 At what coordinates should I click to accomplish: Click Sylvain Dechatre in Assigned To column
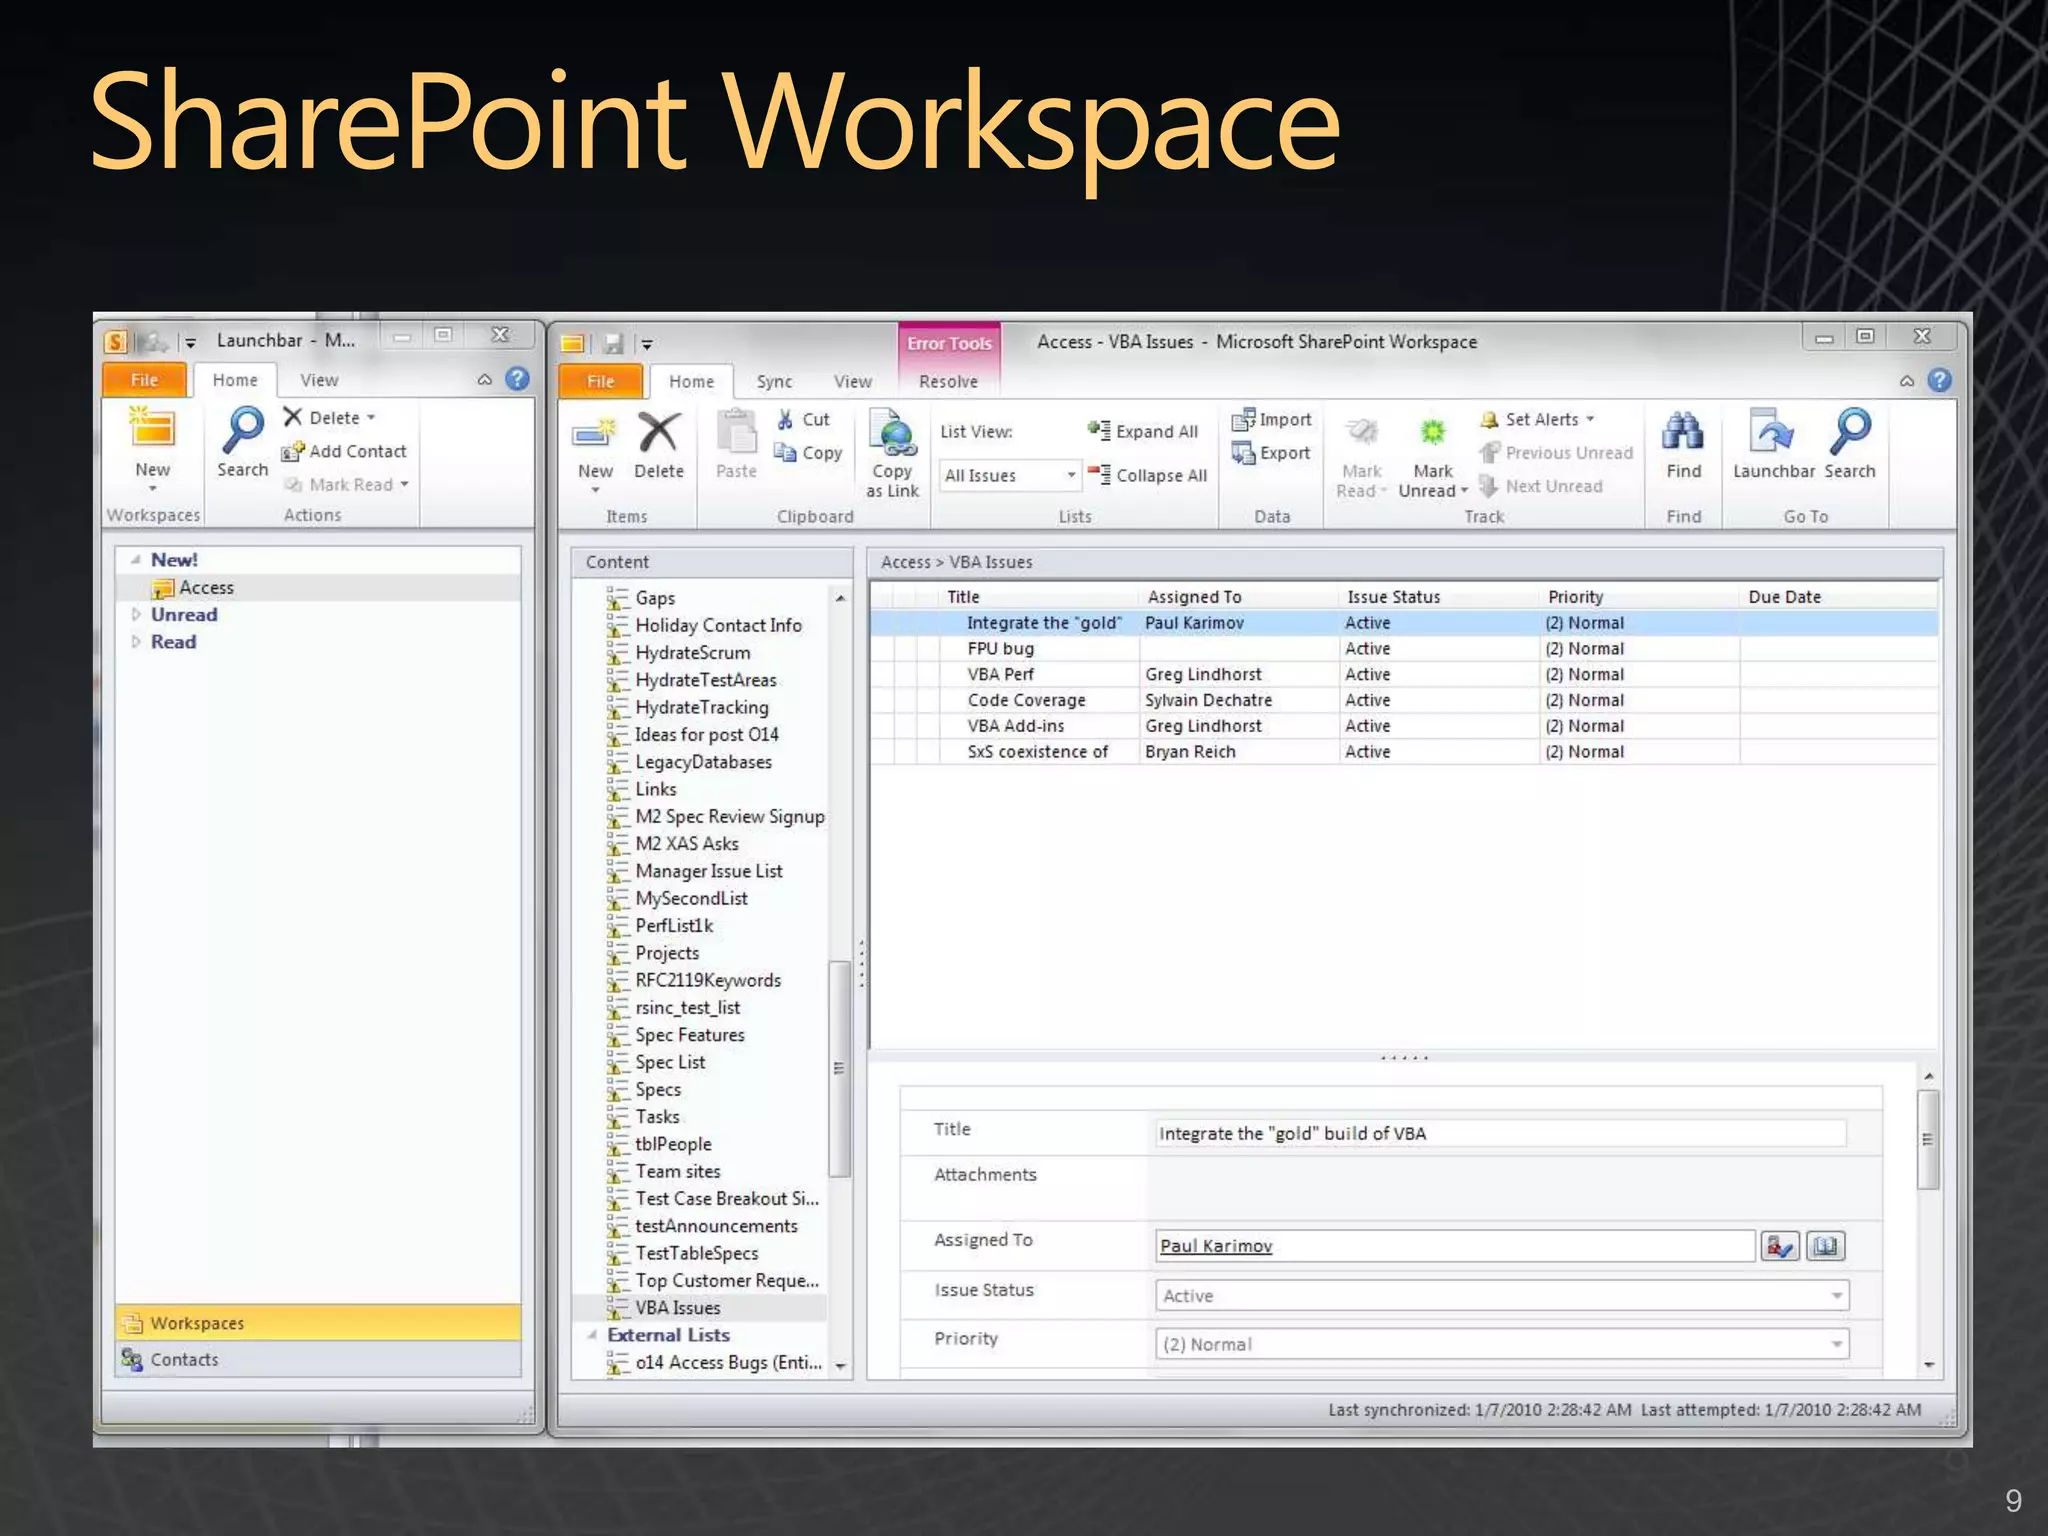click(x=1208, y=701)
